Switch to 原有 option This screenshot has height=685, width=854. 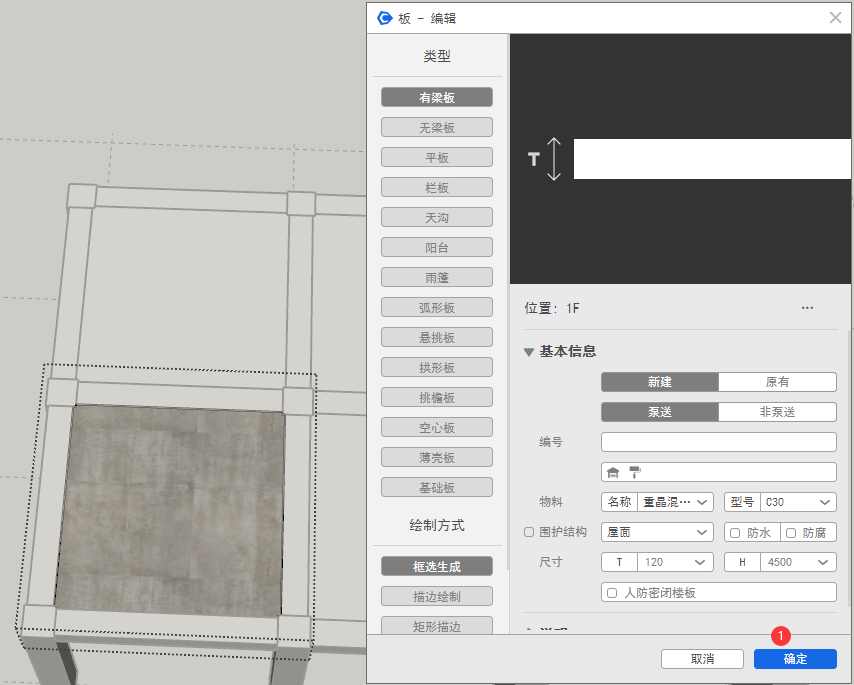[777, 382]
